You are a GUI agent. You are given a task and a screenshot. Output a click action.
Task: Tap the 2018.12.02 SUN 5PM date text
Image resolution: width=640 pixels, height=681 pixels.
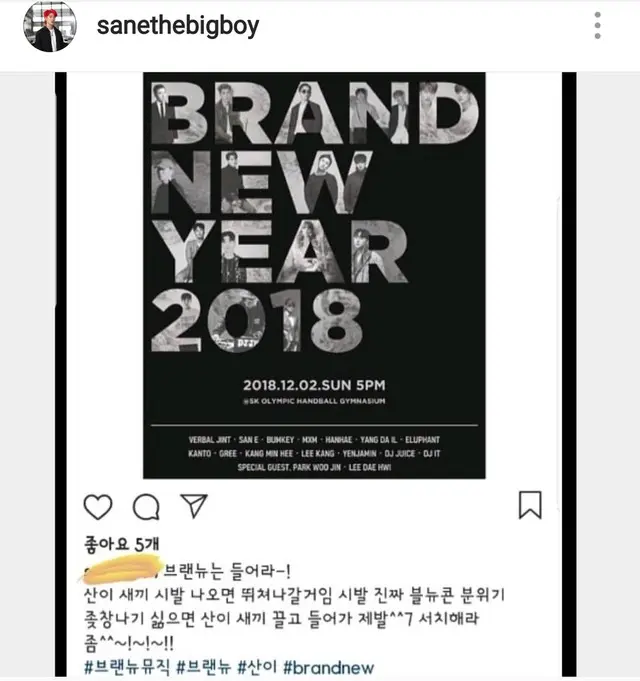pos(314,385)
